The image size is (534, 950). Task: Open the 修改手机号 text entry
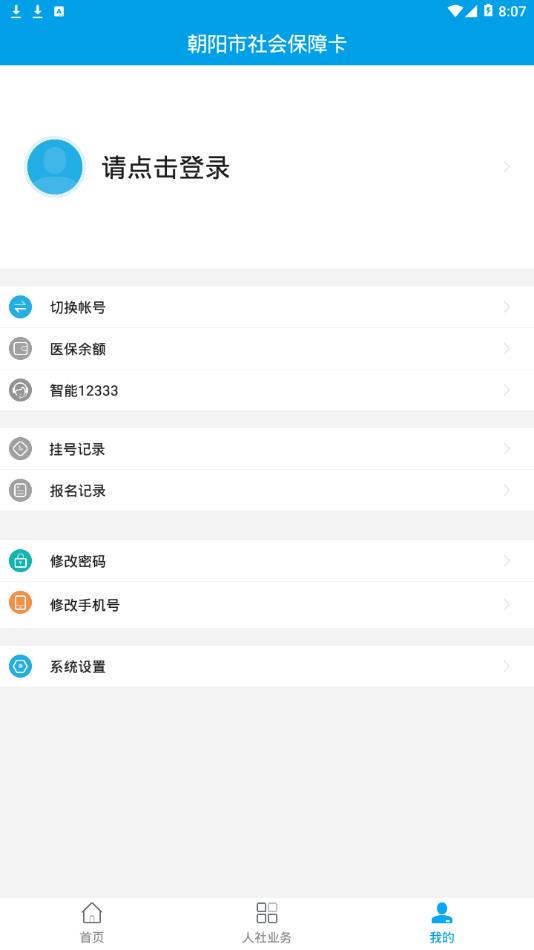click(x=84, y=605)
